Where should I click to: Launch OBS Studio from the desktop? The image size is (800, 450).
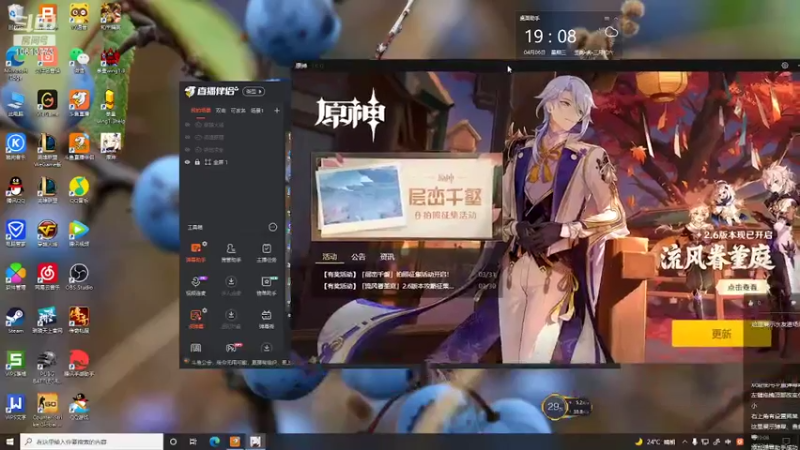(x=79, y=277)
